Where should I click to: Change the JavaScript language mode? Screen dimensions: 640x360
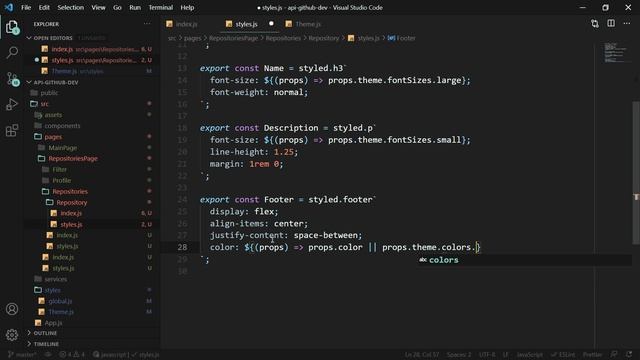pos(530,354)
